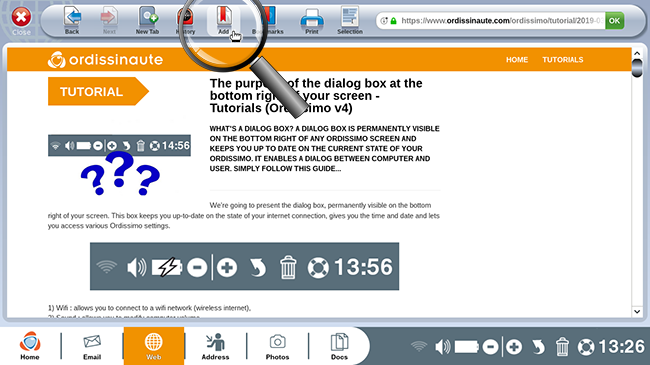Image resolution: width=650 pixels, height=365 pixels.
Task: Click the HOME menu link
Action: (x=517, y=60)
